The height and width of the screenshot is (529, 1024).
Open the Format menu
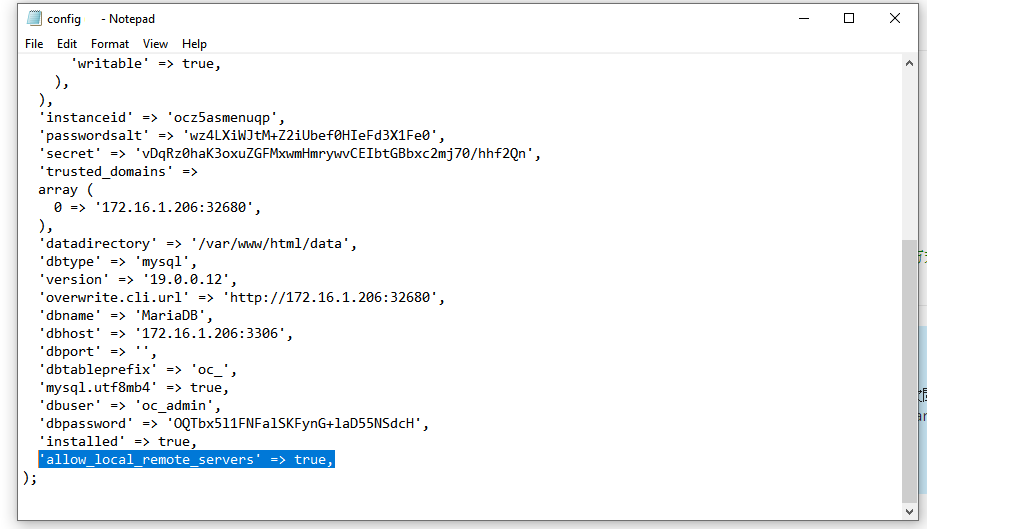[x=110, y=44]
